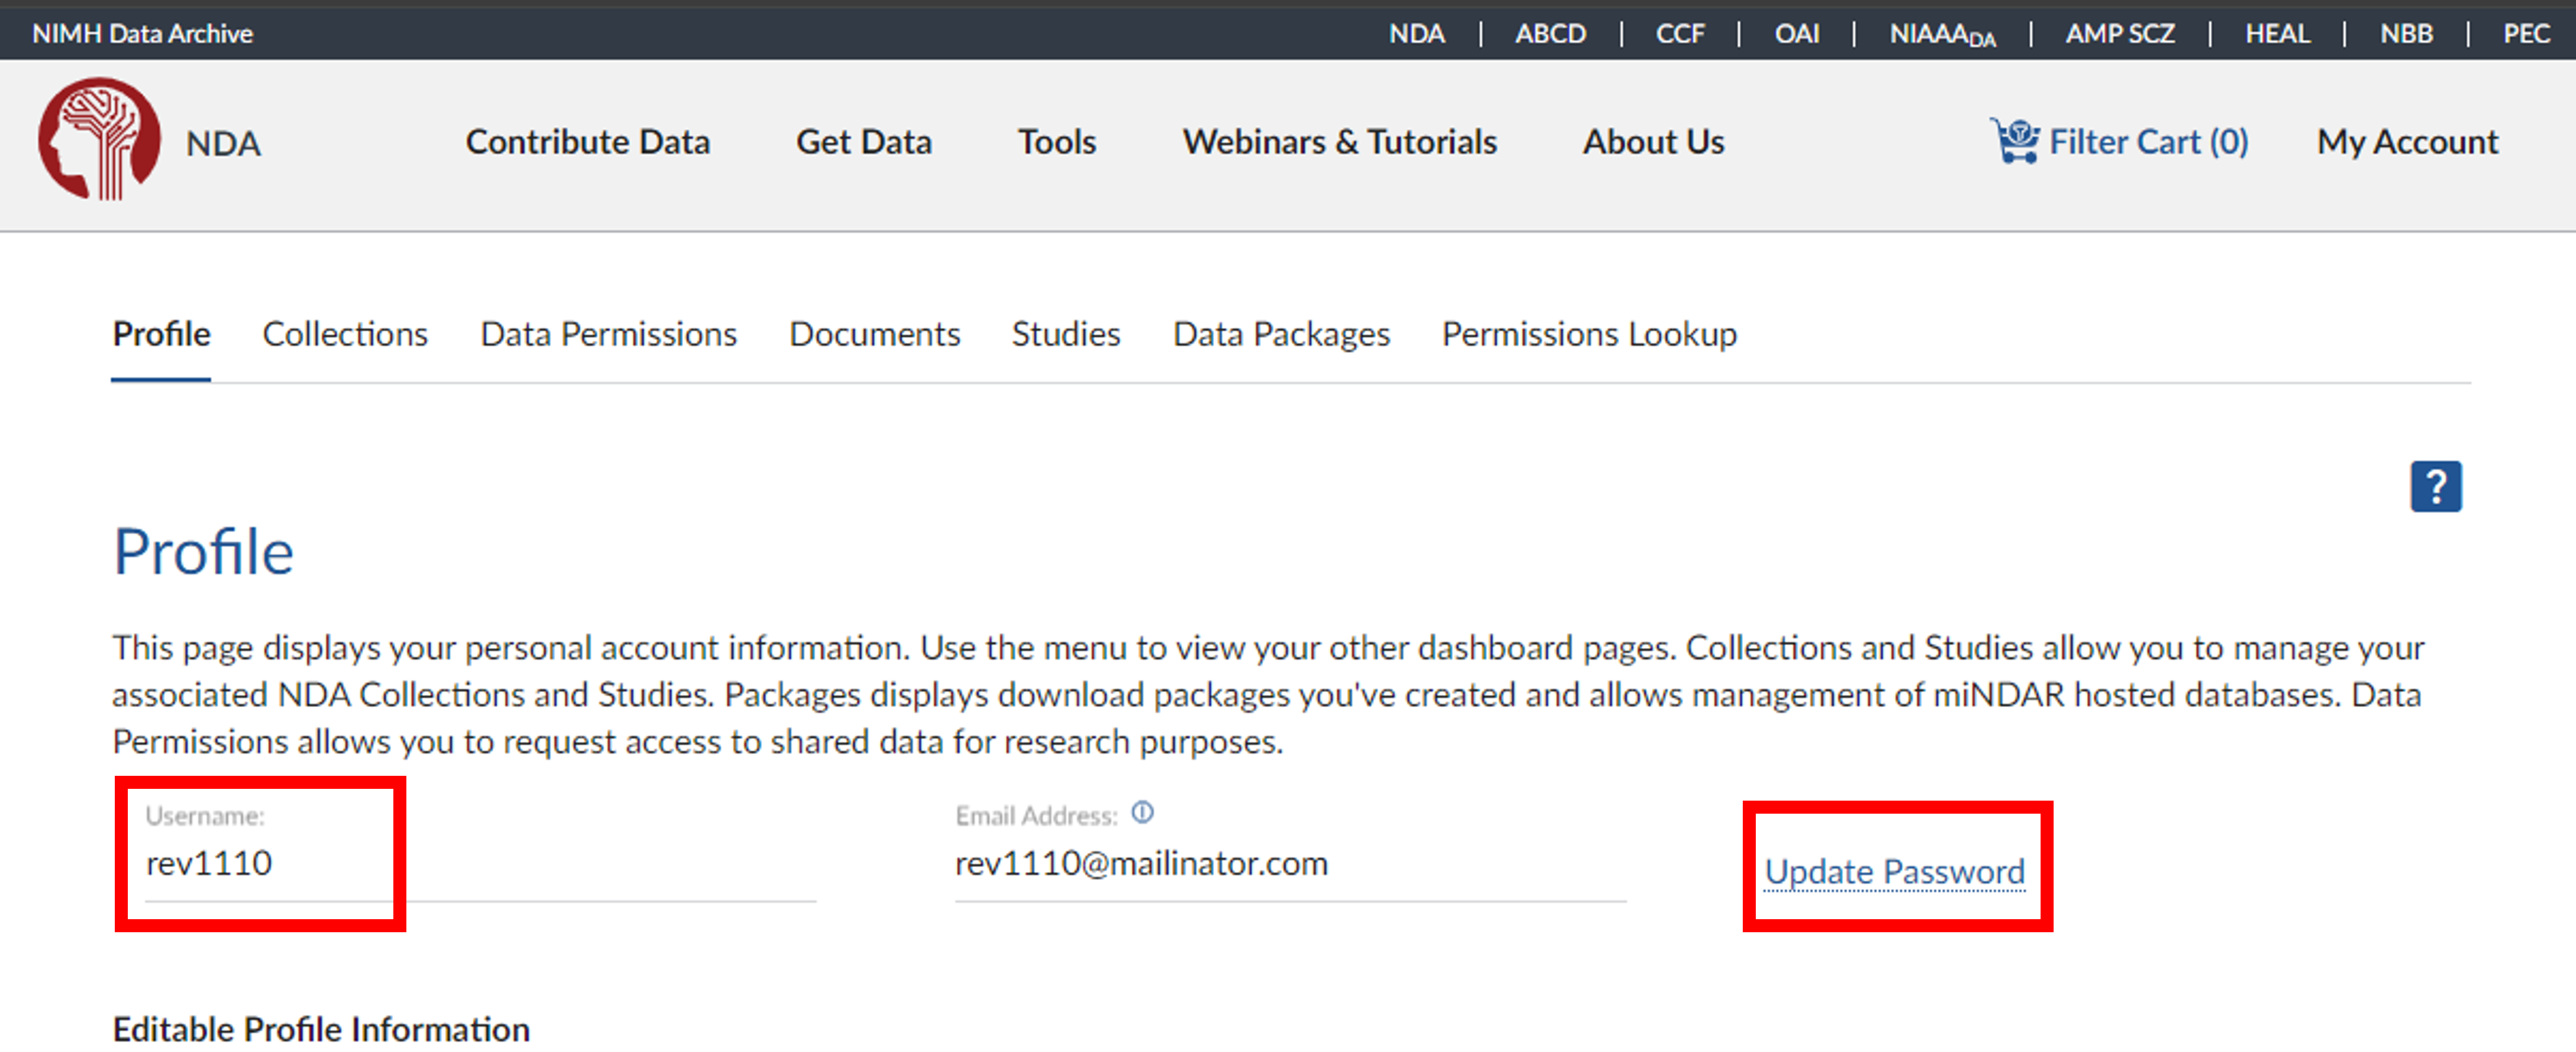Go to the Studies tab

coord(1065,334)
